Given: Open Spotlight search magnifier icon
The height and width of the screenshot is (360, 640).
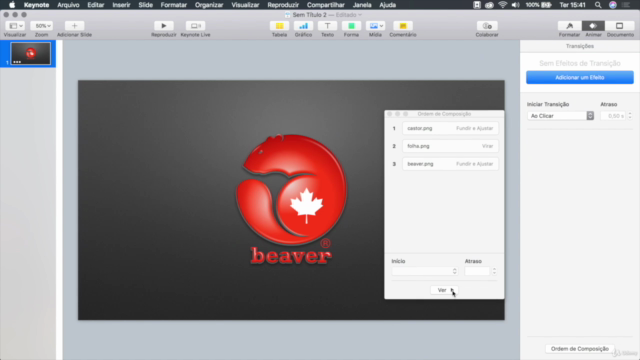Looking at the screenshot, I should pyautogui.click(x=598, y=5).
